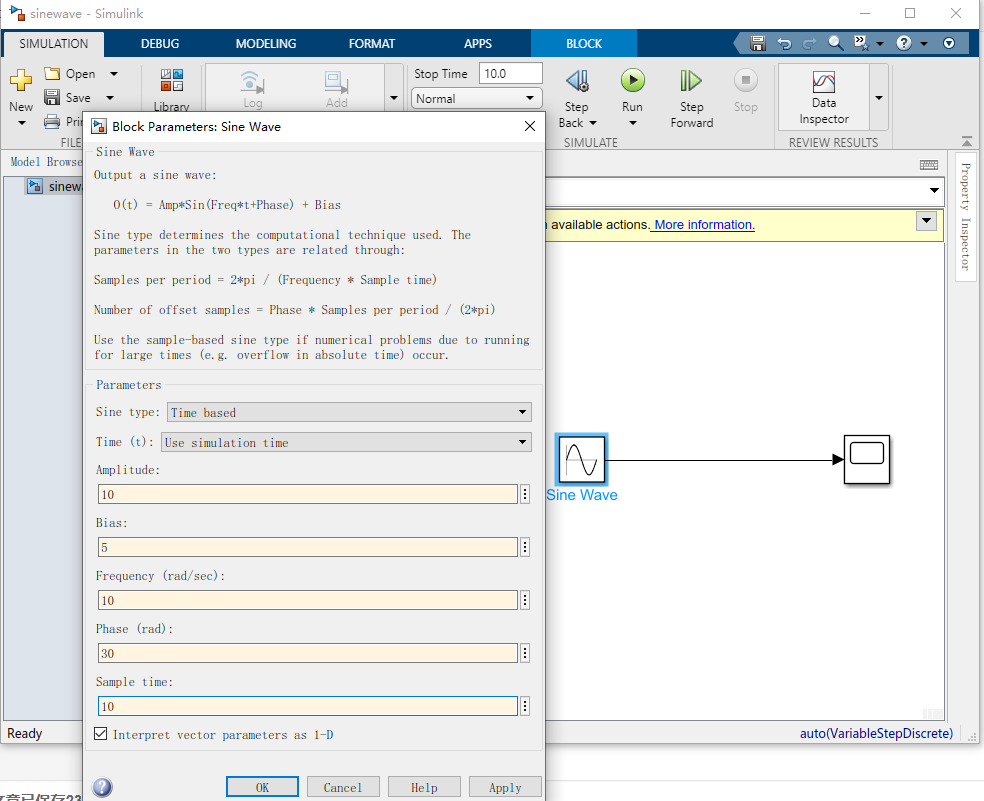Click the Sample time input field
This screenshot has width=984, height=801.
click(308, 706)
